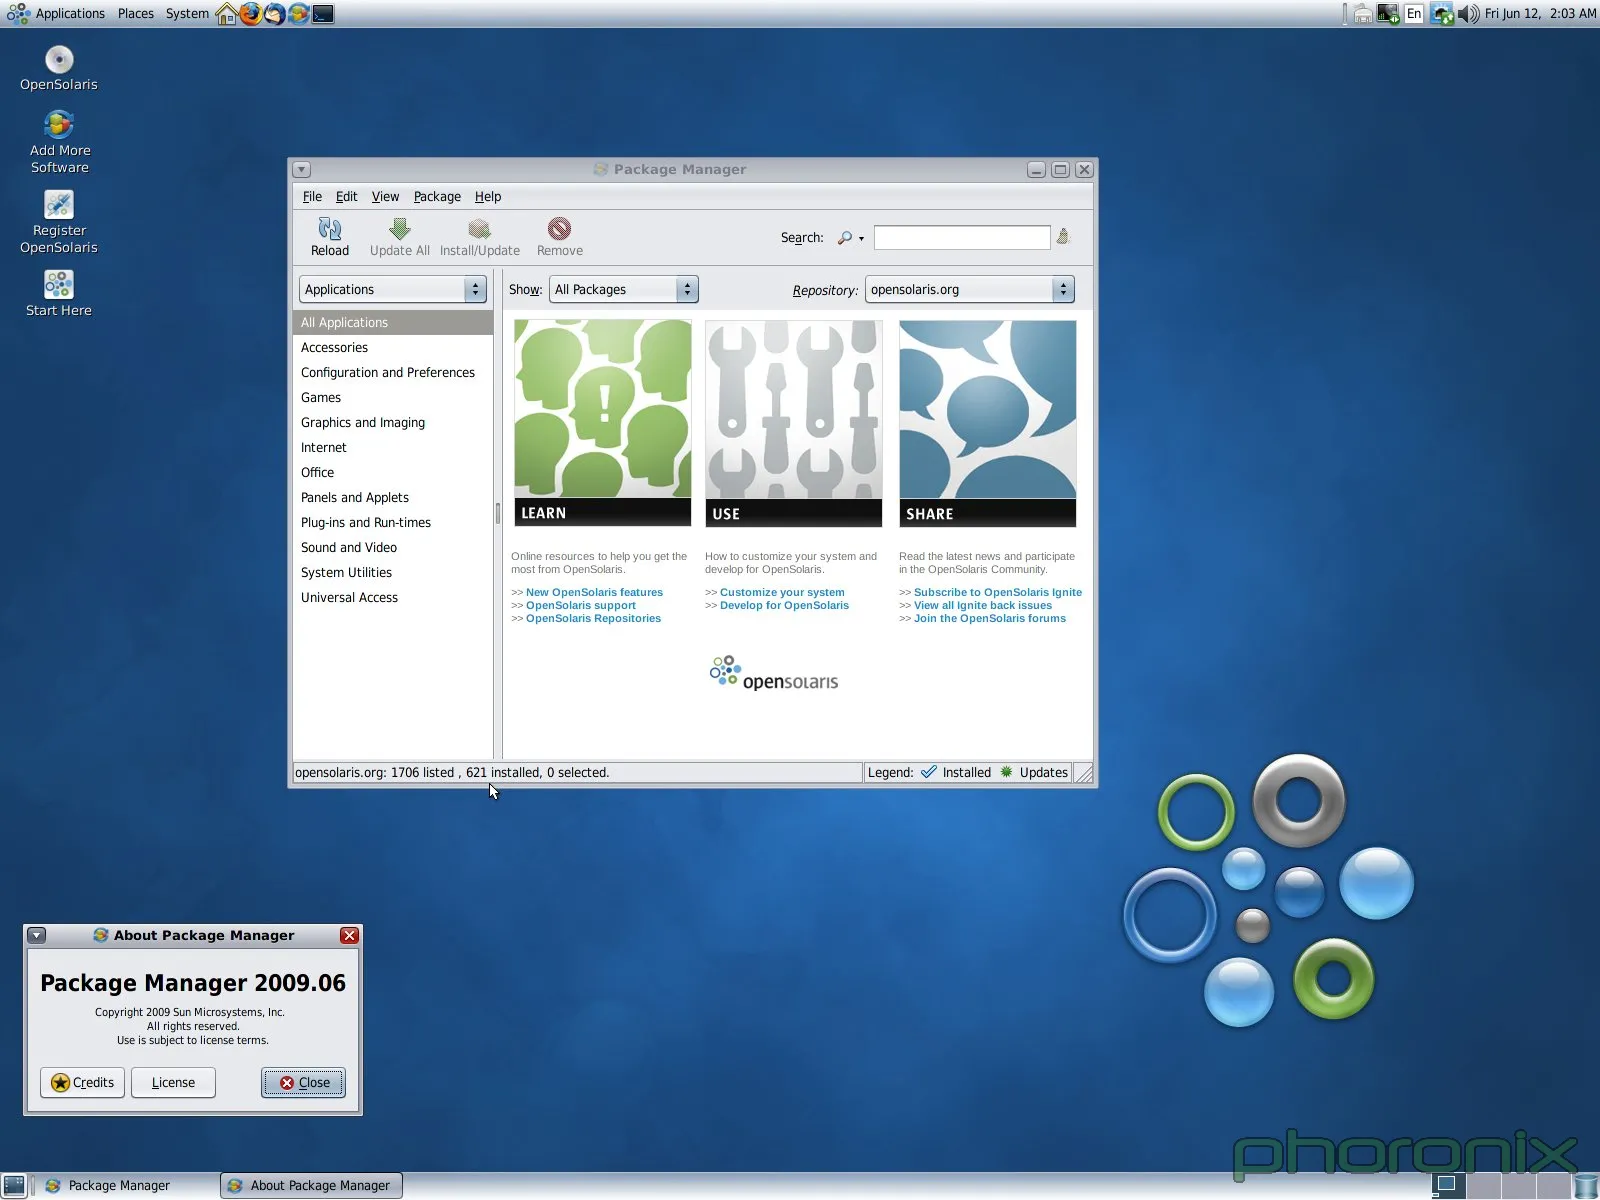Select All Applications category
This screenshot has height=1200, width=1600.
tap(393, 323)
